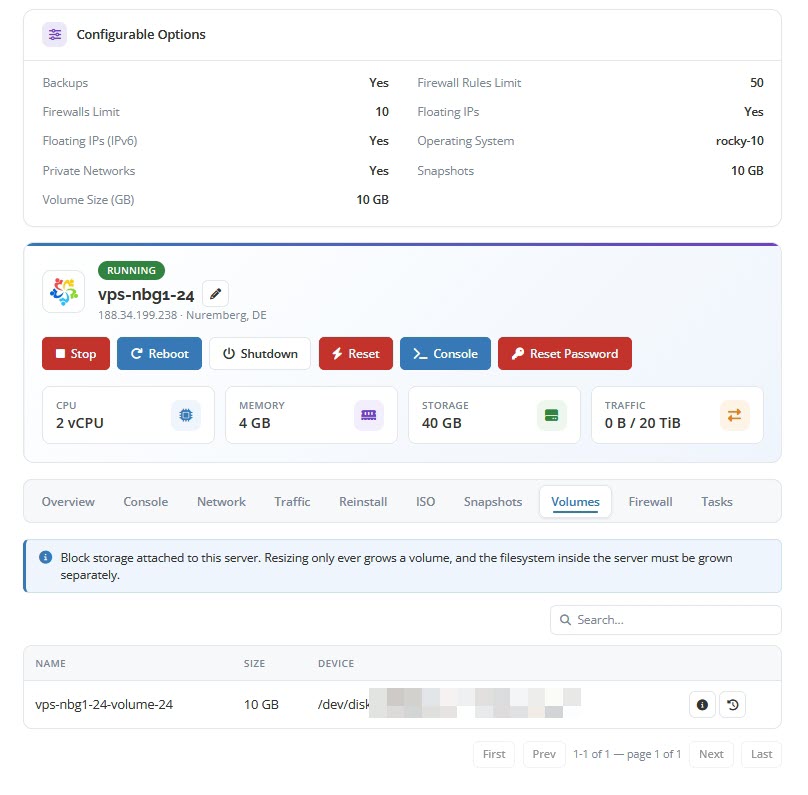Open the Traffic tab
Image resolution: width=808 pixels, height=795 pixels.
coord(292,501)
